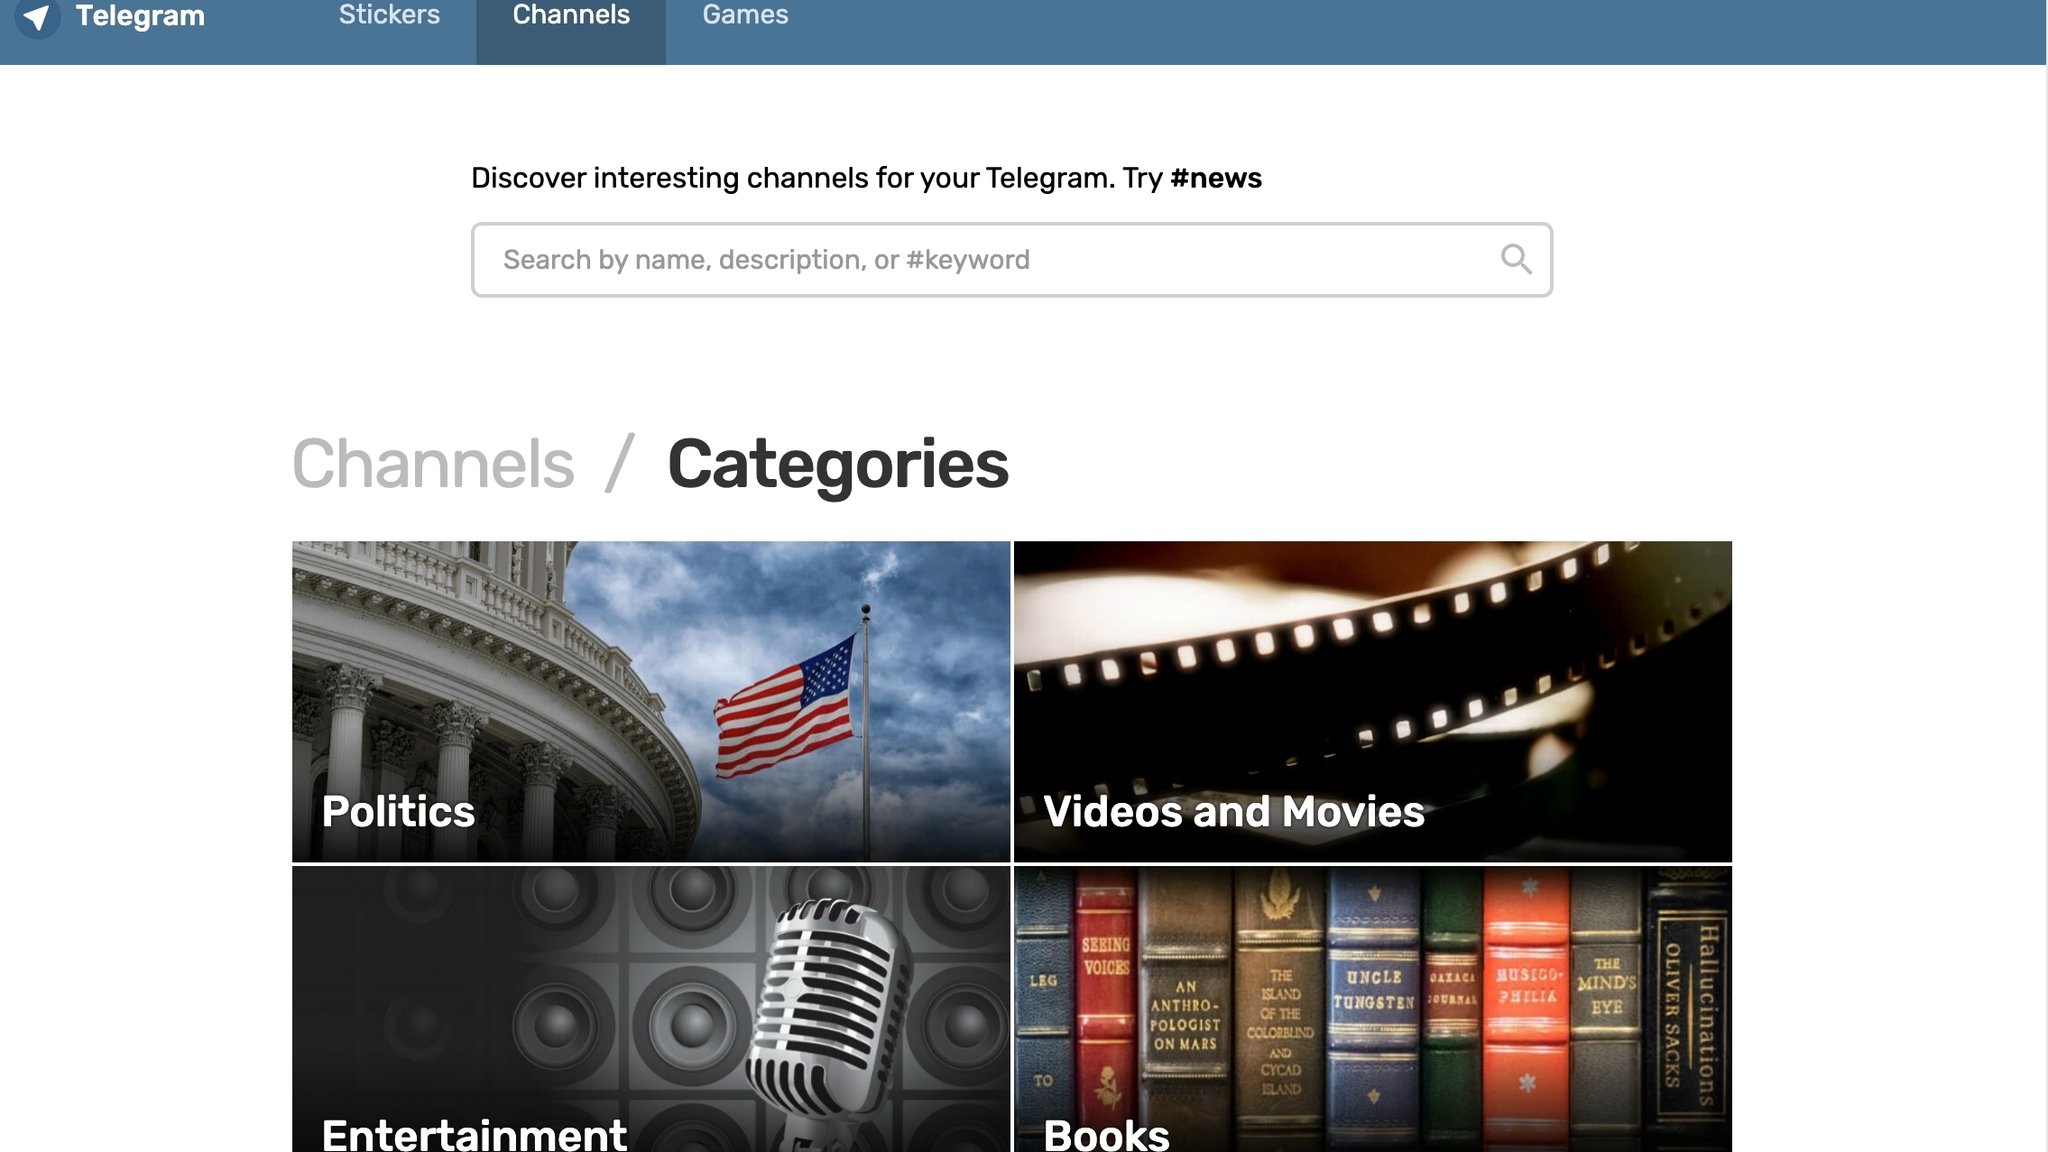Open the Entertainment category tile
The height and width of the screenshot is (1152, 2048).
click(651, 1009)
